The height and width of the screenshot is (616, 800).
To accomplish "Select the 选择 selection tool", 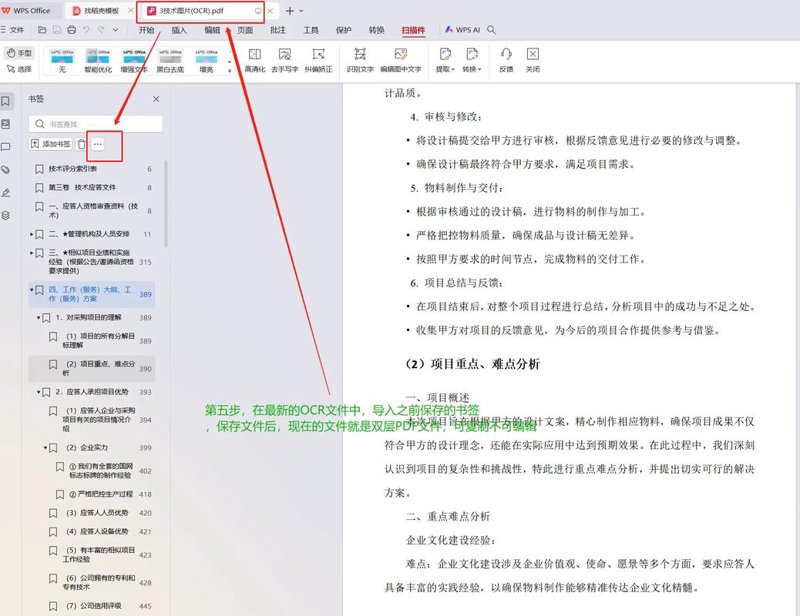I will coord(19,69).
